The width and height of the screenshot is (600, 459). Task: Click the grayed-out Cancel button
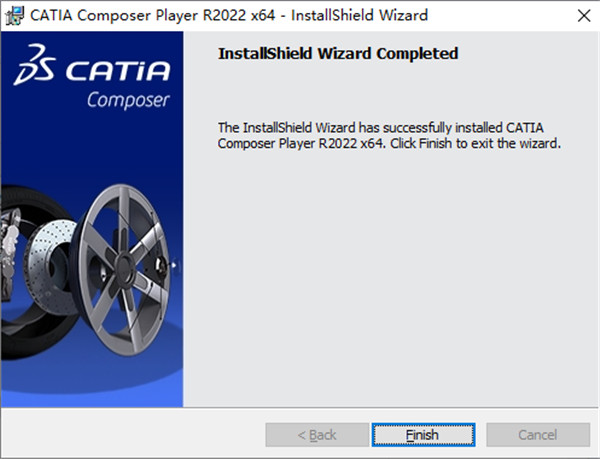tap(537, 435)
